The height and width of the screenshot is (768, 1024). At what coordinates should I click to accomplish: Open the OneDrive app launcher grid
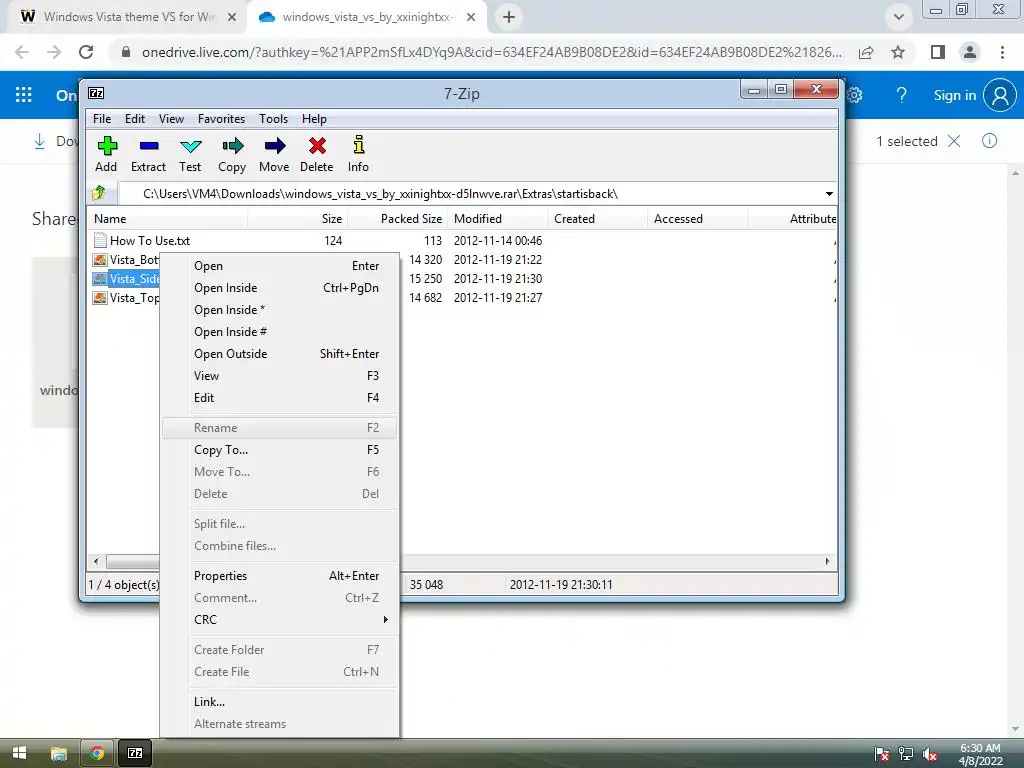pos(24,95)
